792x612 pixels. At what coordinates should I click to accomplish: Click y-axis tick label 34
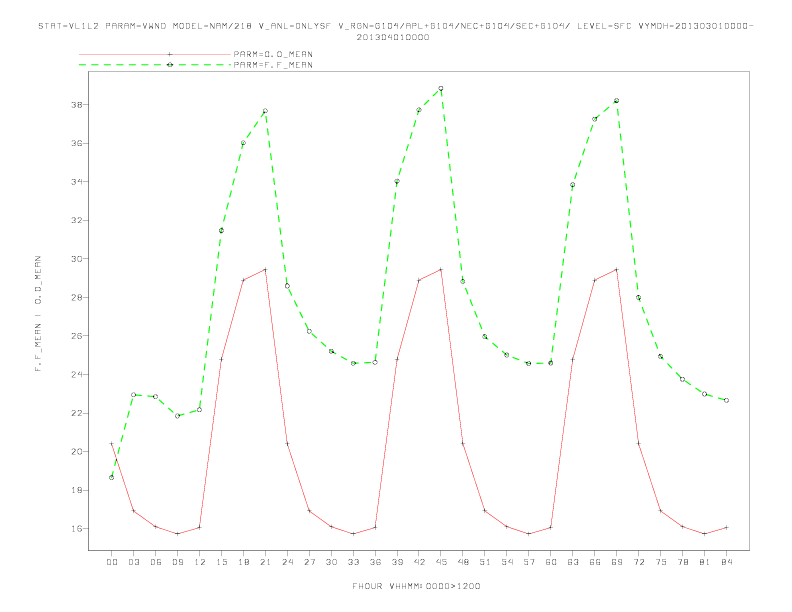77,182
